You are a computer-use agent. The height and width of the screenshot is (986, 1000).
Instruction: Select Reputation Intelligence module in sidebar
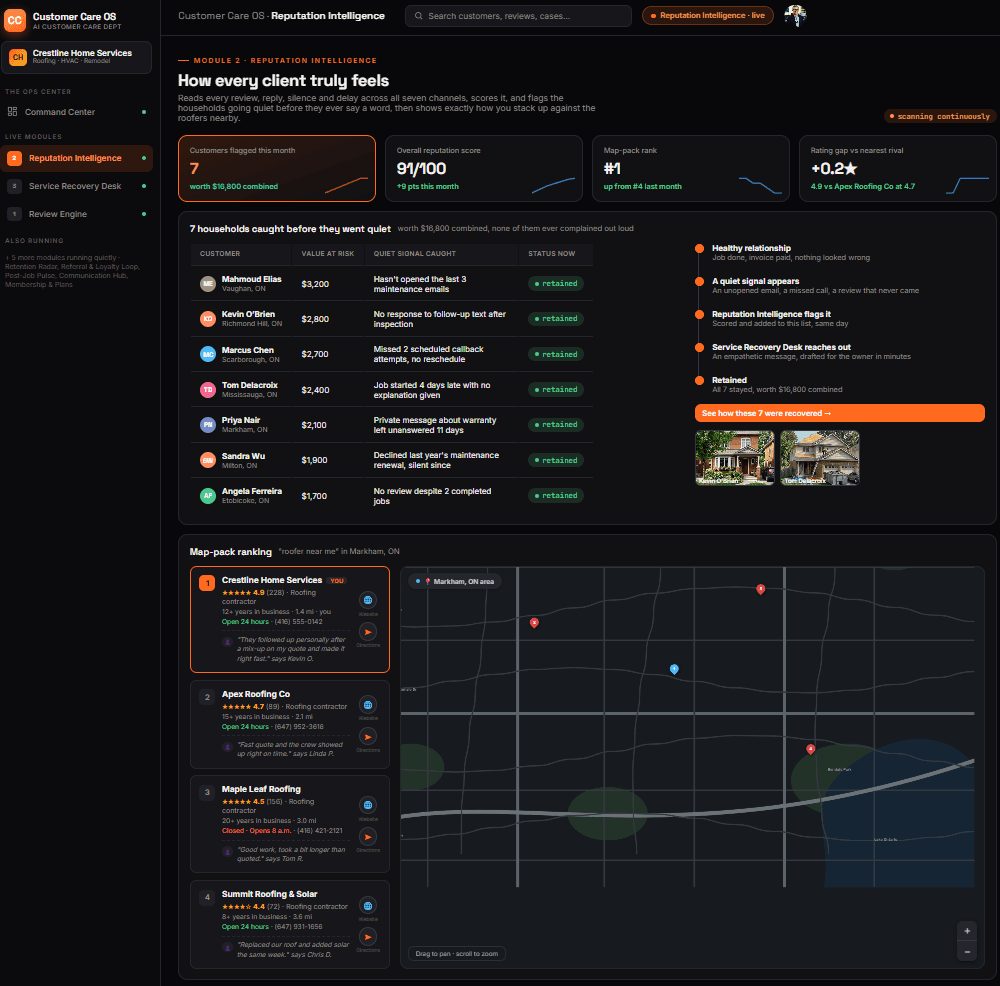click(77, 158)
